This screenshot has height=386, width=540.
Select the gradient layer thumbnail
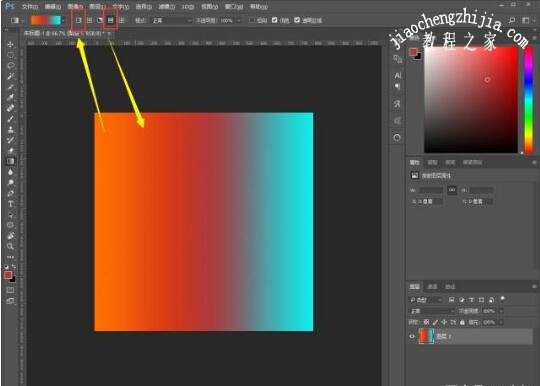(x=426, y=336)
